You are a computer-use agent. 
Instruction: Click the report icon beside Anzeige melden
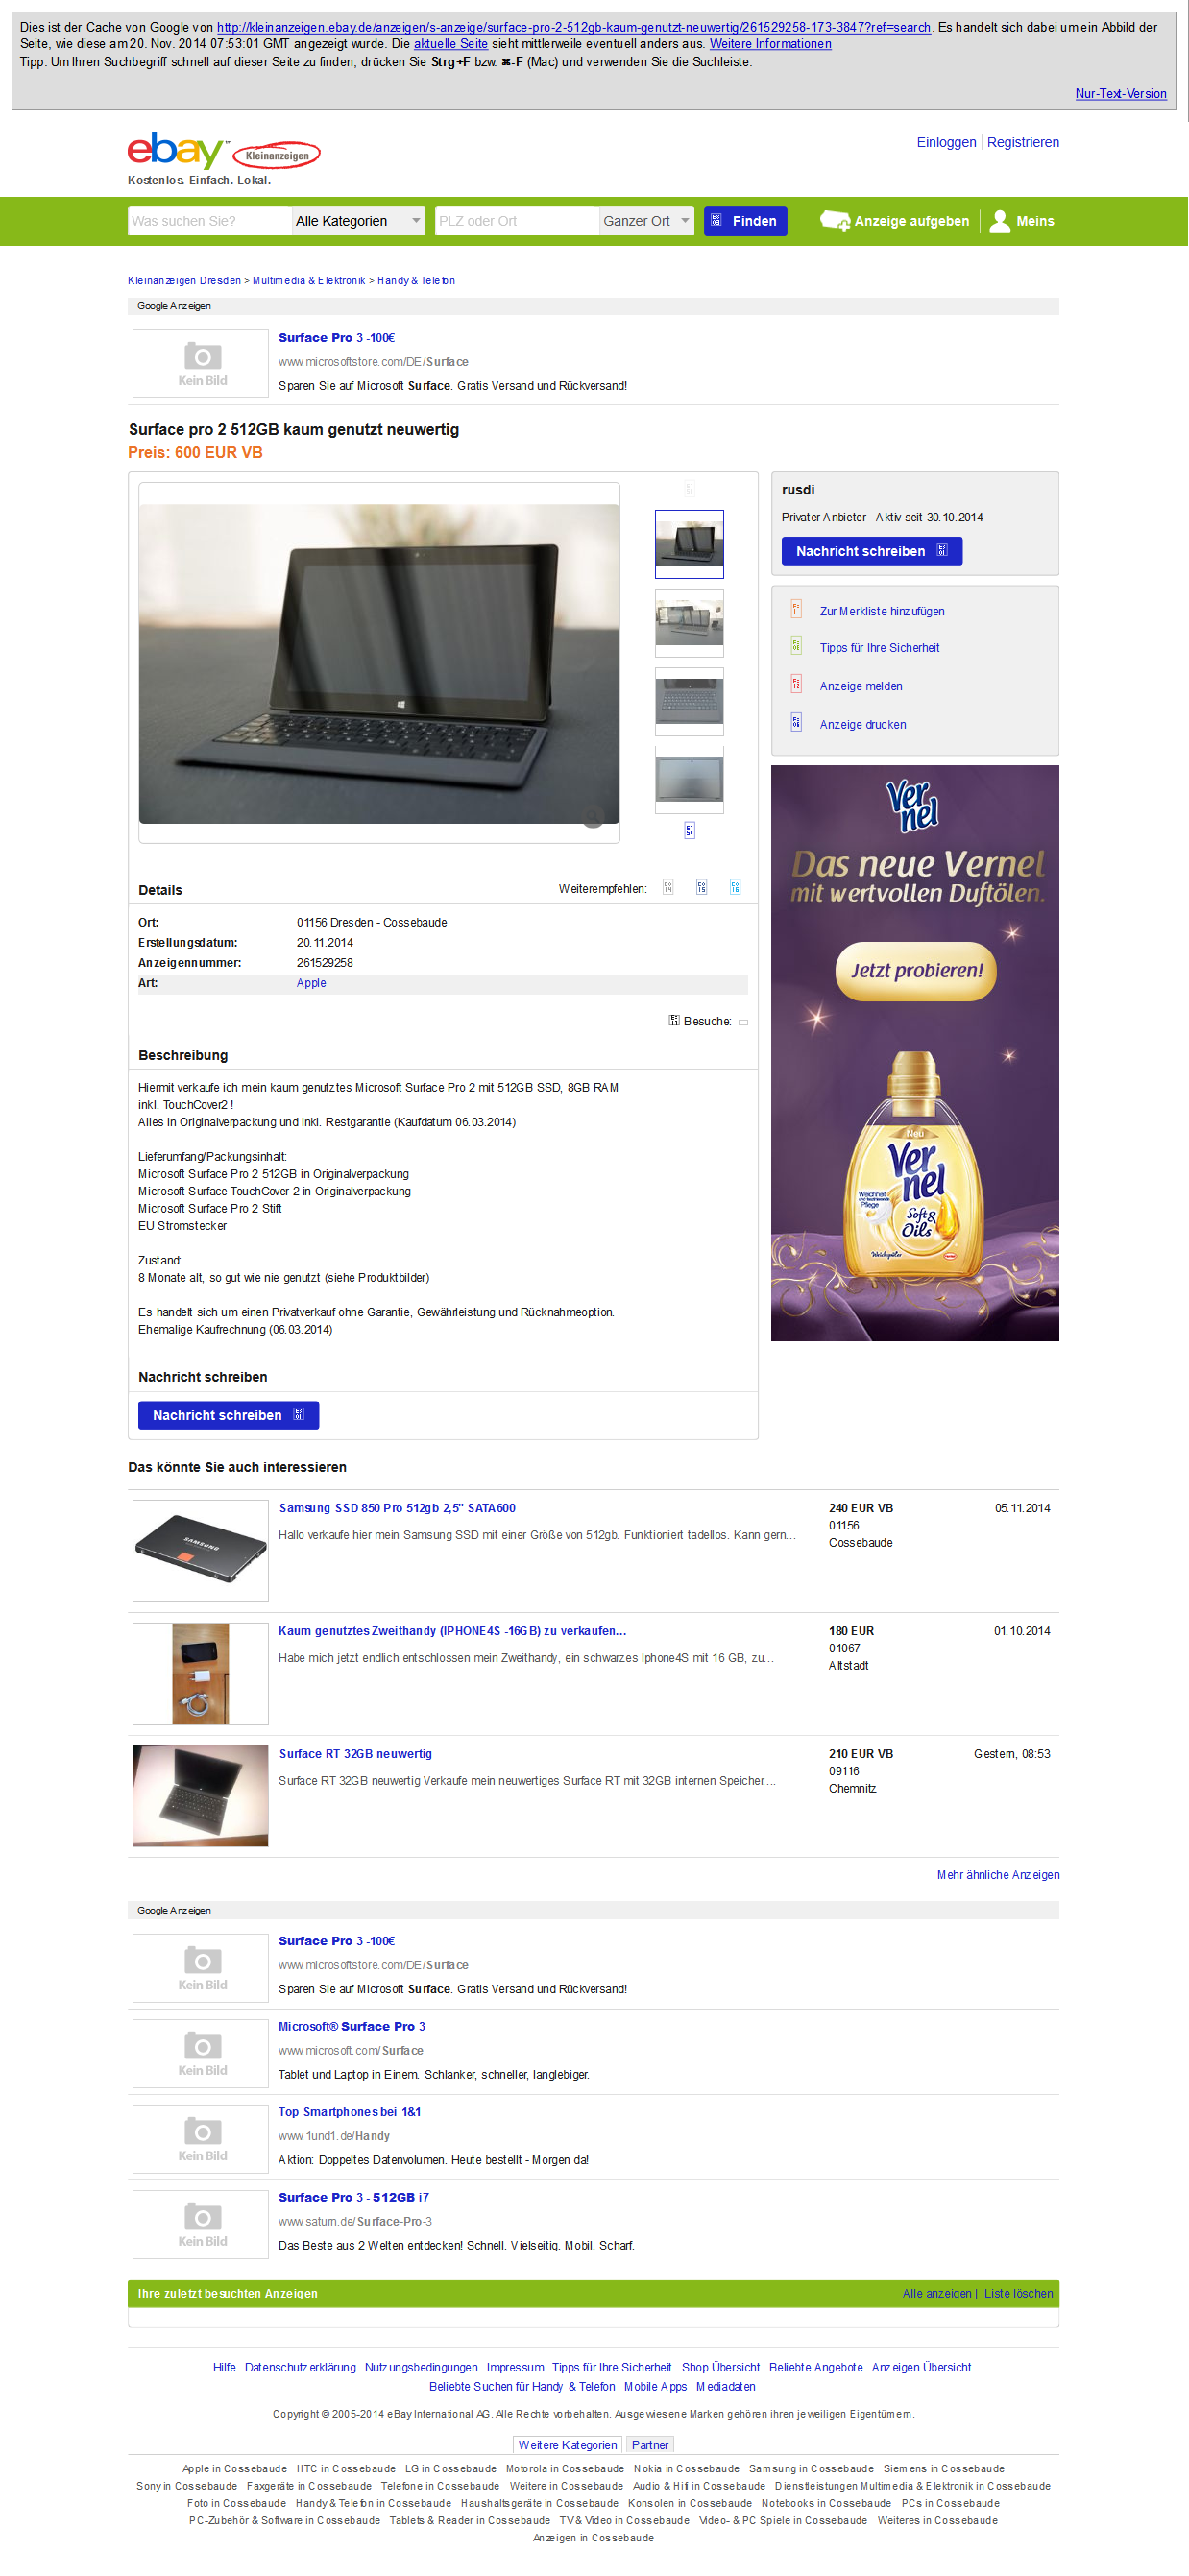[796, 684]
